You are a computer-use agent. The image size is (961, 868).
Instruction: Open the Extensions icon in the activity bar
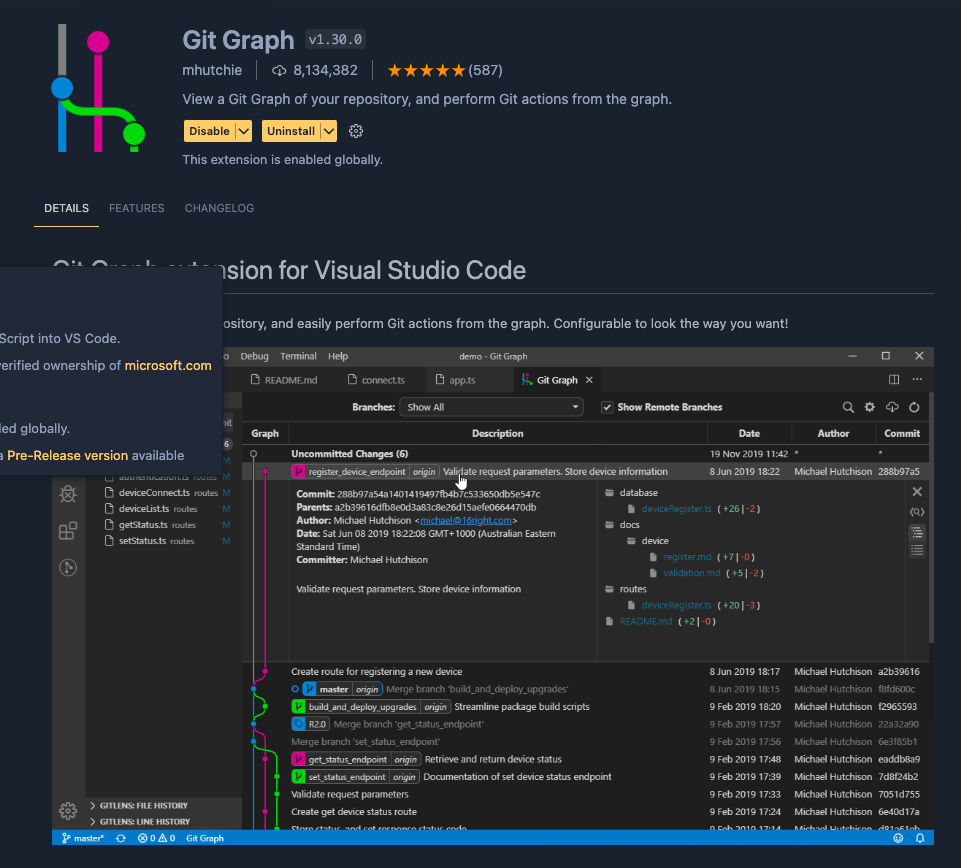(x=68, y=531)
